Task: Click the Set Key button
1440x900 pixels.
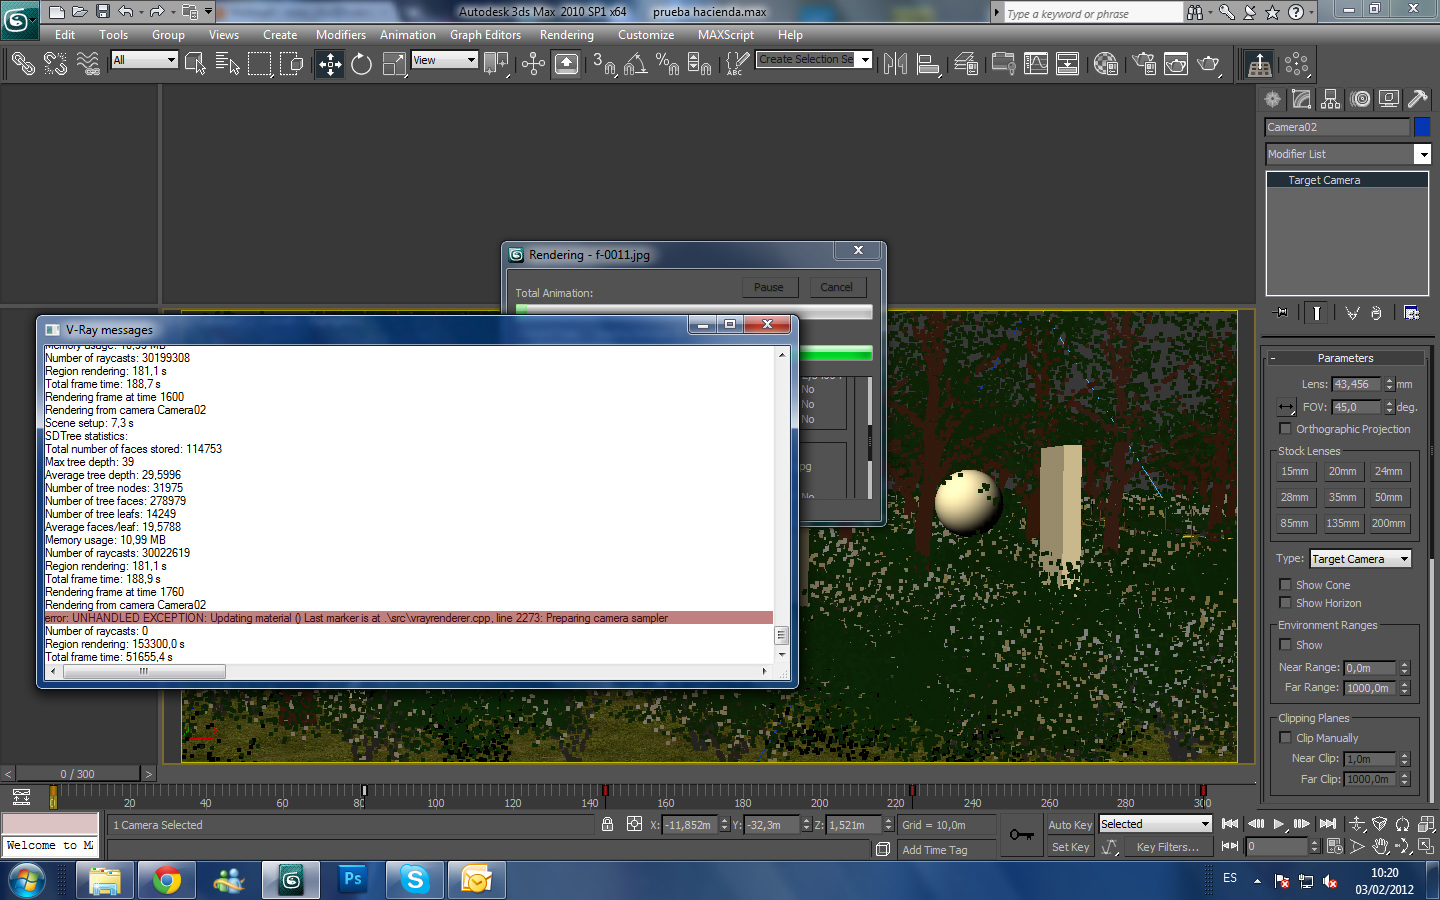Action: [1070, 847]
